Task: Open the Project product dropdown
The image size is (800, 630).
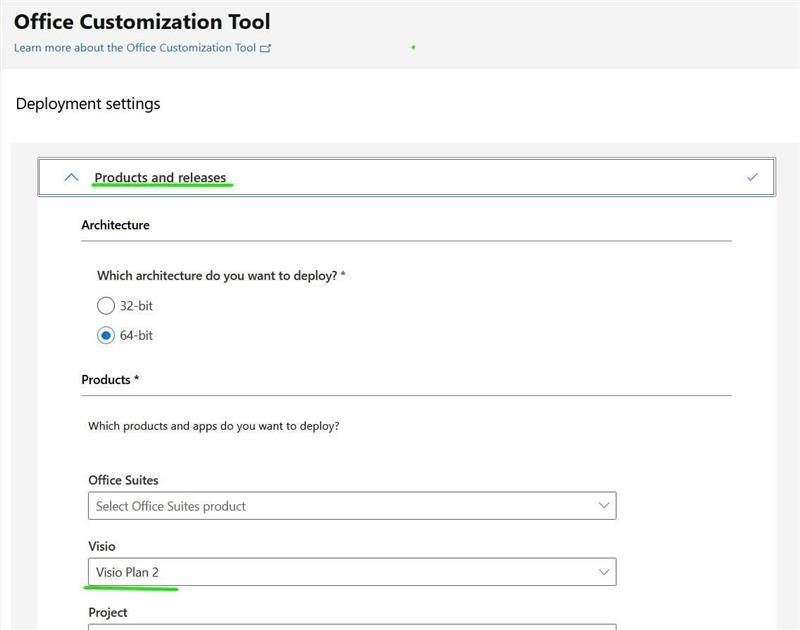Action: click(x=352, y=627)
